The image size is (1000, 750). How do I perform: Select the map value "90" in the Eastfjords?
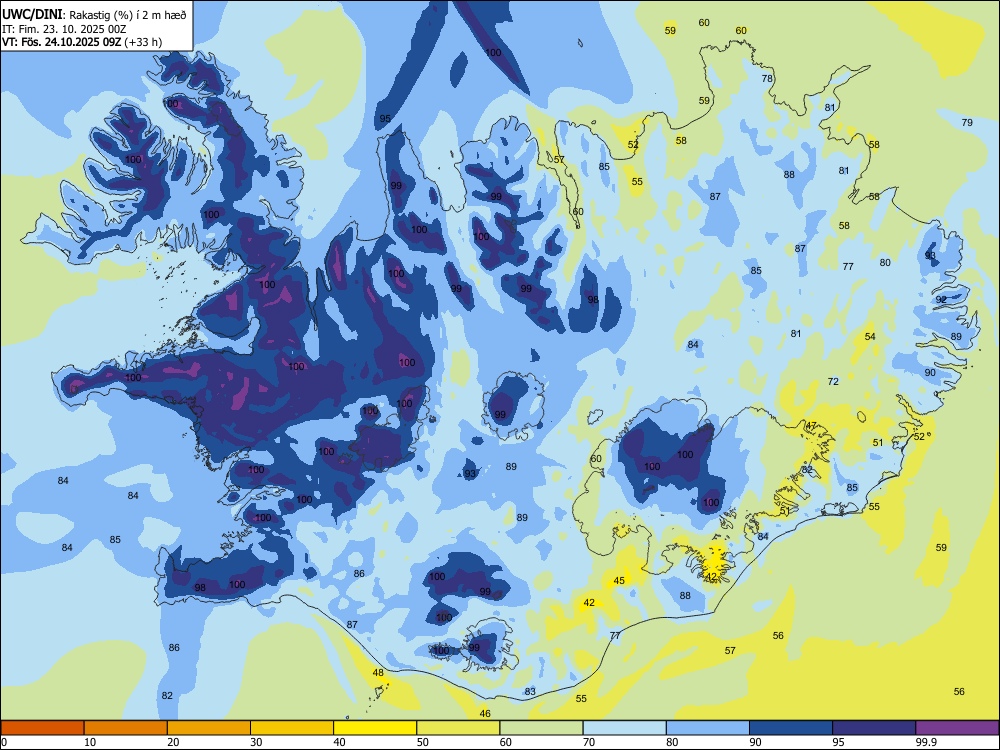point(930,372)
